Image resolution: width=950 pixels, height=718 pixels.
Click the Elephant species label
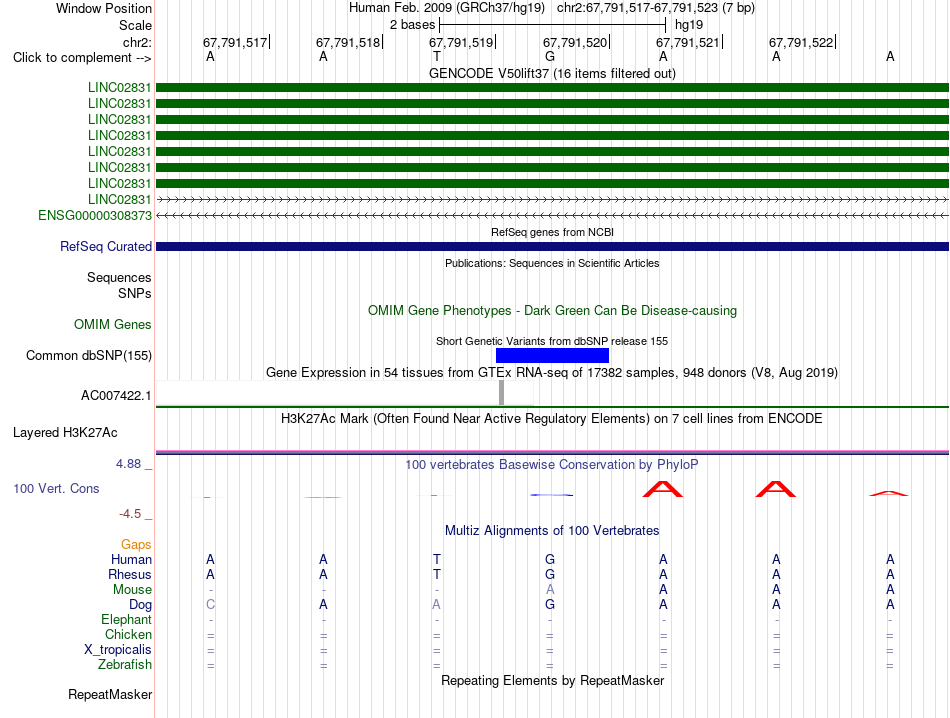126,619
